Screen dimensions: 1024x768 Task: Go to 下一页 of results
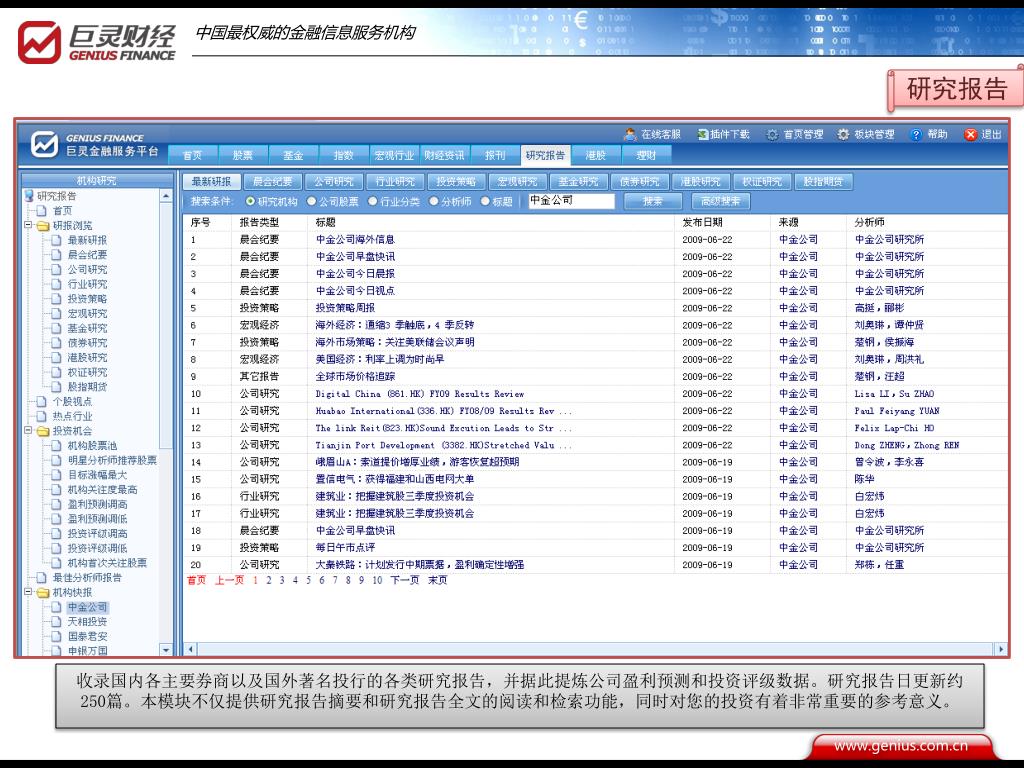405,580
